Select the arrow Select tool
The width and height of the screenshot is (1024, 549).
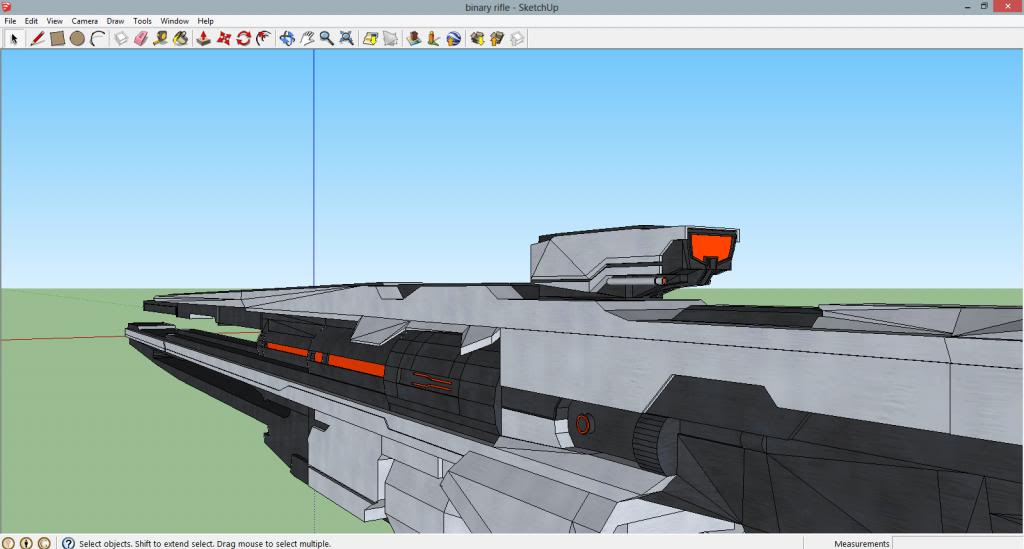[14, 39]
